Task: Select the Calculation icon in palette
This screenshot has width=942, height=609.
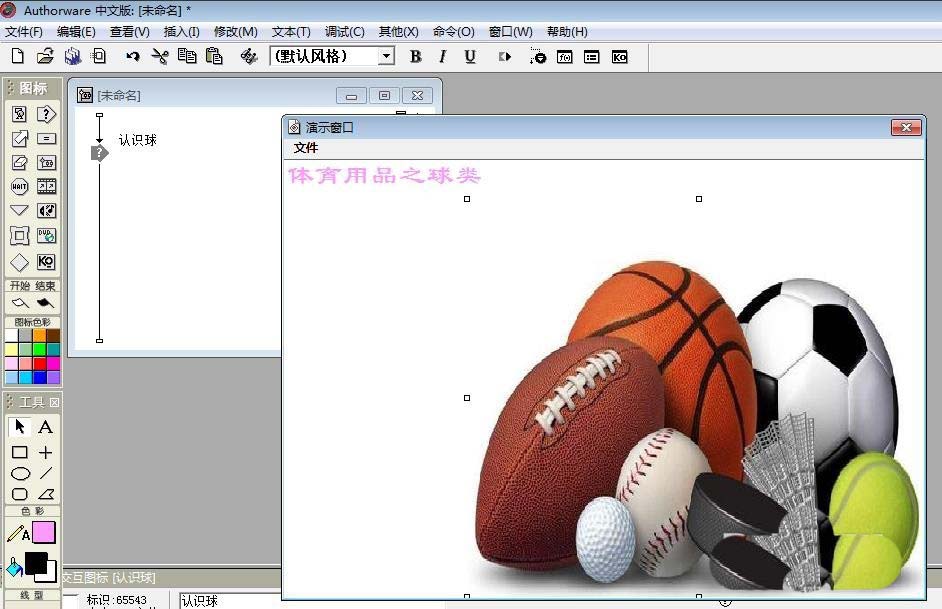Action: 46,139
